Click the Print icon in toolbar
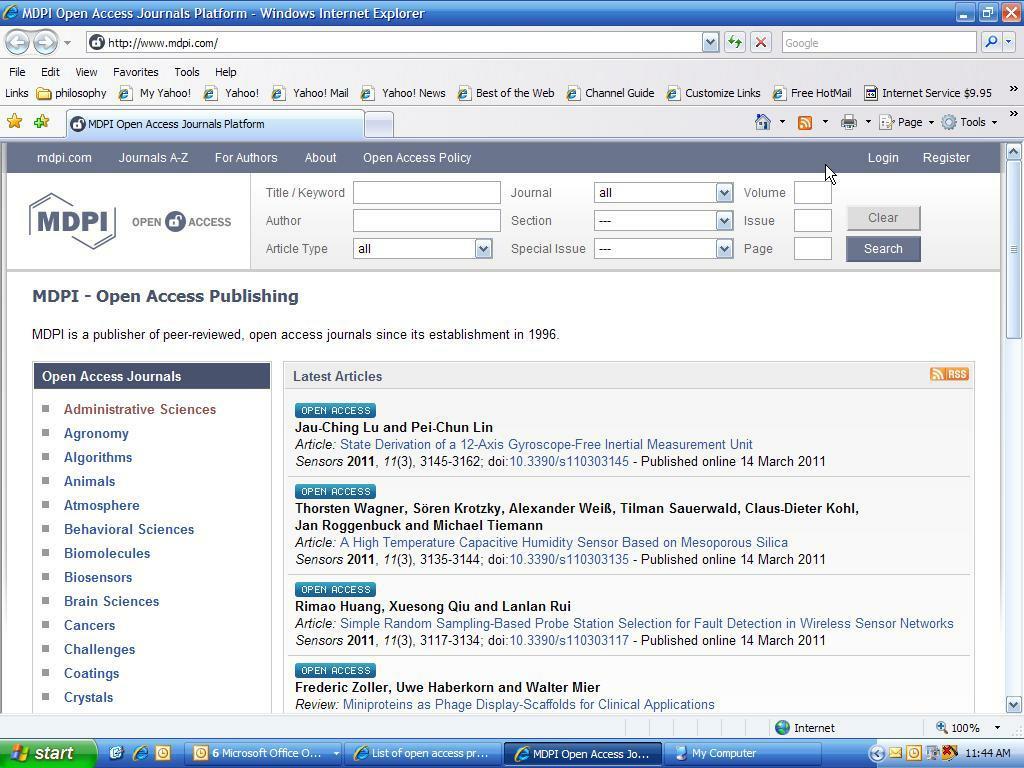 click(x=848, y=122)
